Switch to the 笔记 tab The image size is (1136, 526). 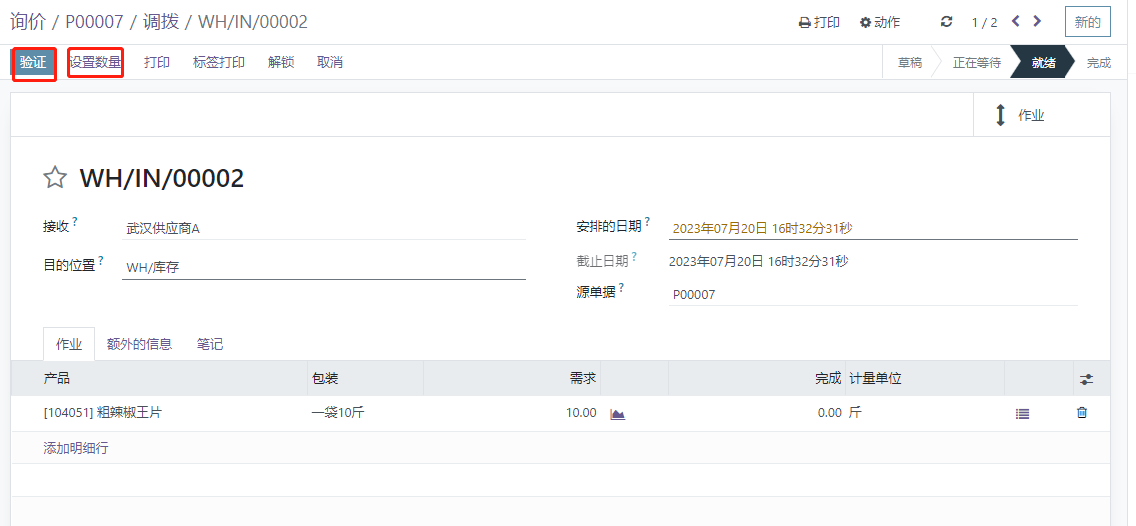210,344
